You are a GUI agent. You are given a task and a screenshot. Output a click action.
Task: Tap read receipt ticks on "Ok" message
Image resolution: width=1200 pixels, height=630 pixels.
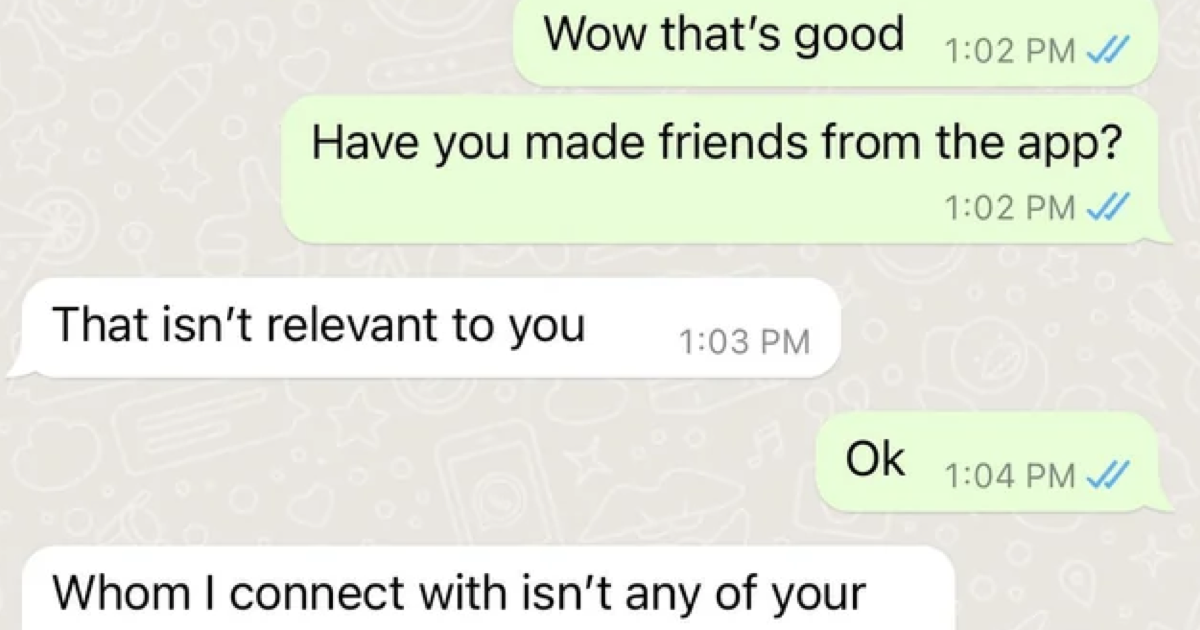pyautogui.click(x=1108, y=476)
